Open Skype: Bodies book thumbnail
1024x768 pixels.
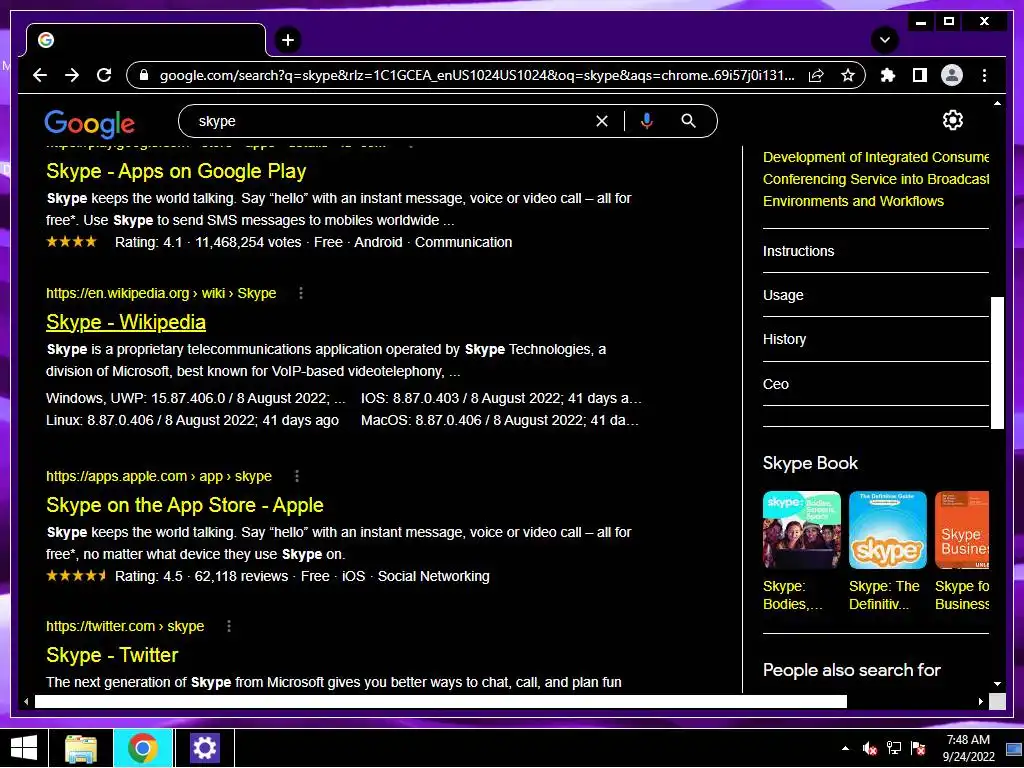tap(801, 530)
